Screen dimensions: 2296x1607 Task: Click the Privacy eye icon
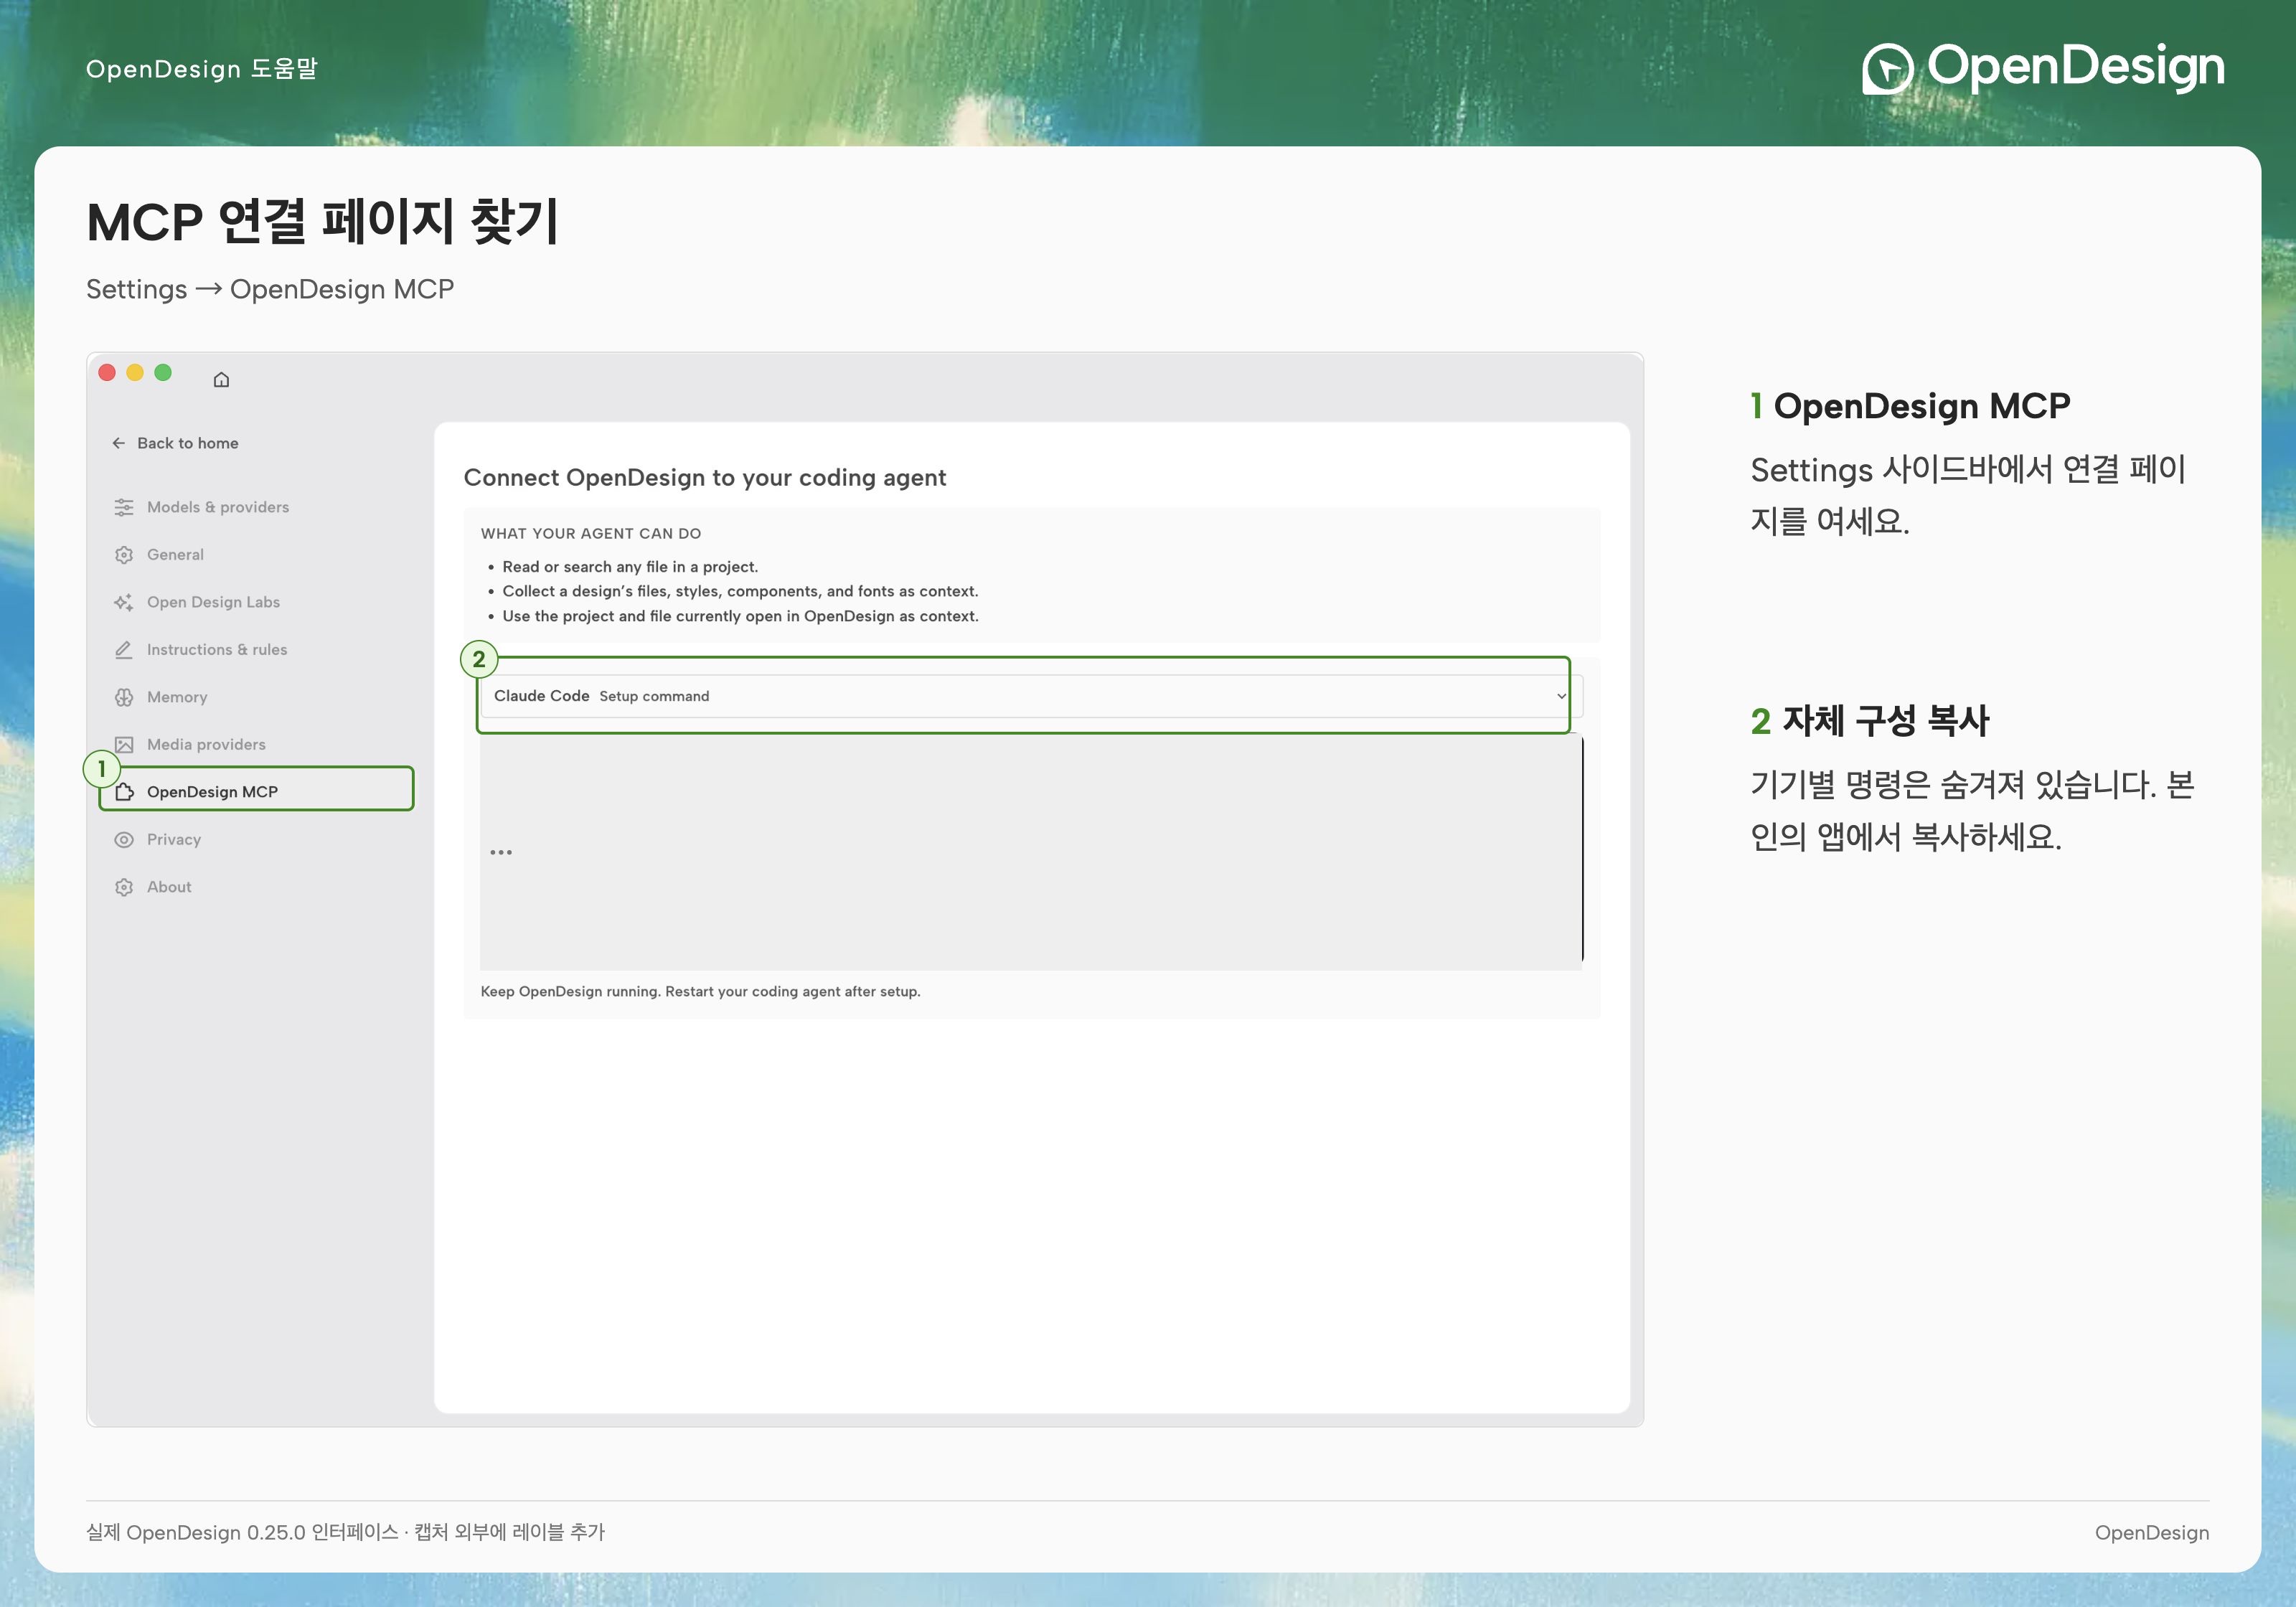pyautogui.click(x=124, y=840)
